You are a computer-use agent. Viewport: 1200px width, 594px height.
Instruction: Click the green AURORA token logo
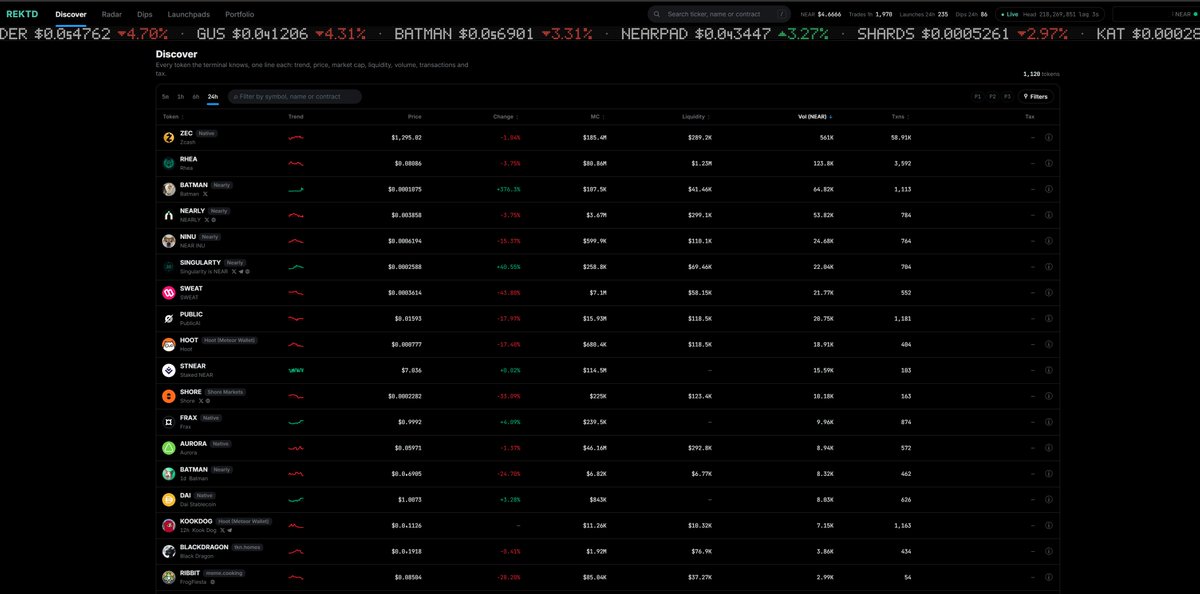point(169,448)
